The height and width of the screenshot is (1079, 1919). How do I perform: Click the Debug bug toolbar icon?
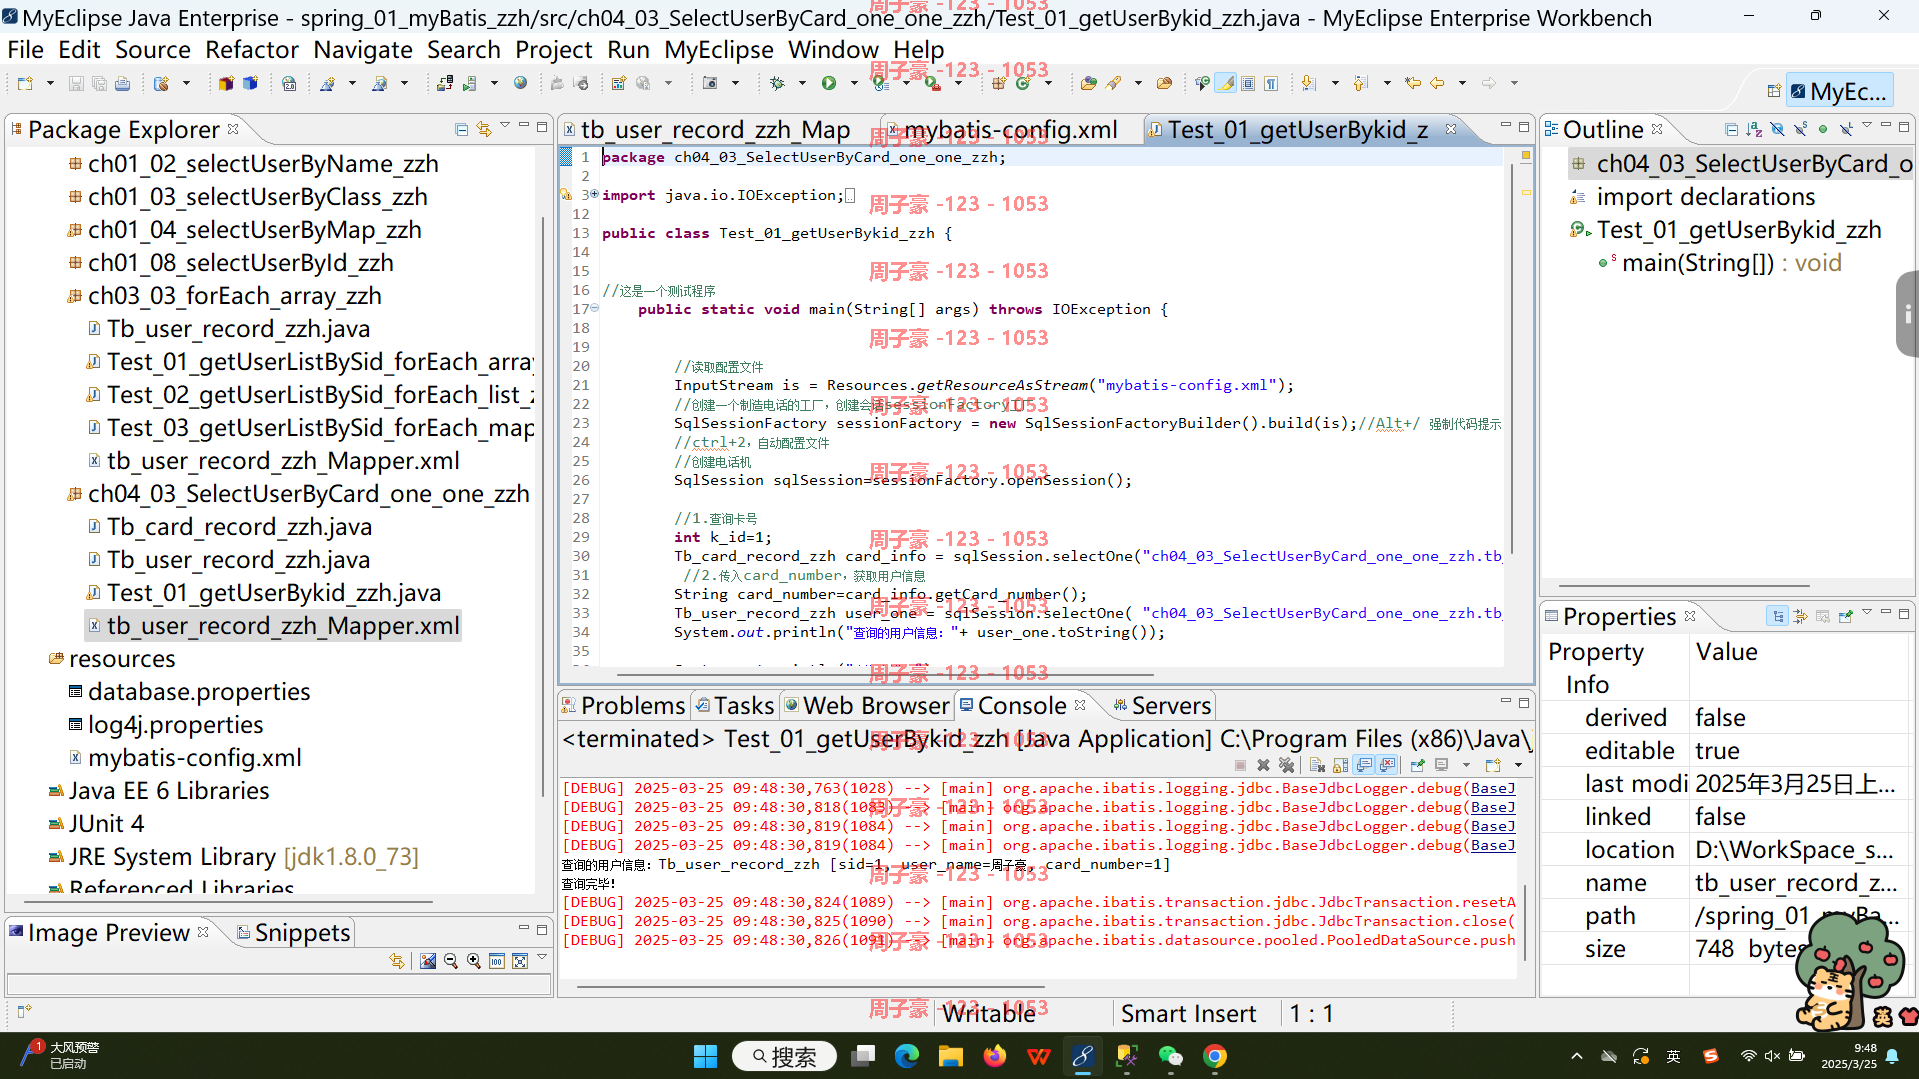click(777, 84)
